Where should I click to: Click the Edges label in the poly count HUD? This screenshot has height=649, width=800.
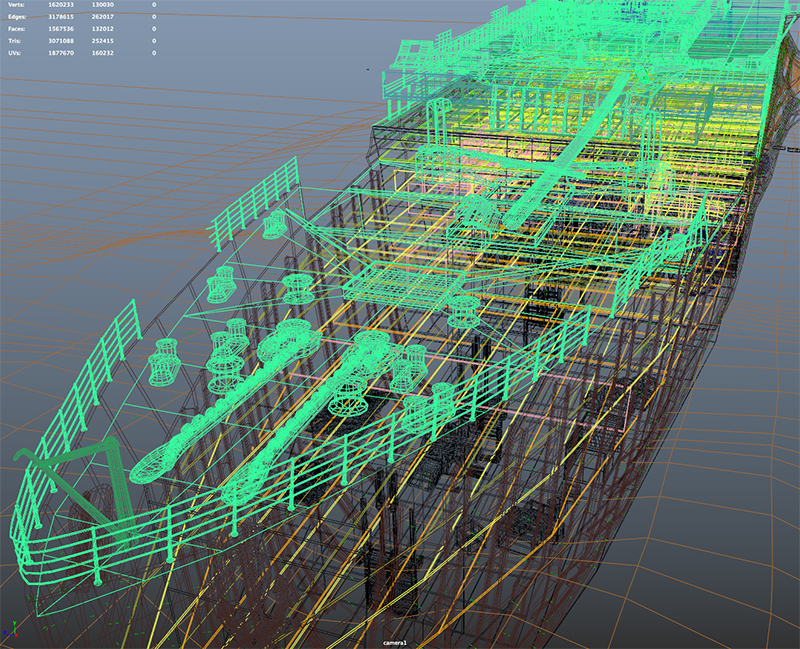(x=16, y=17)
